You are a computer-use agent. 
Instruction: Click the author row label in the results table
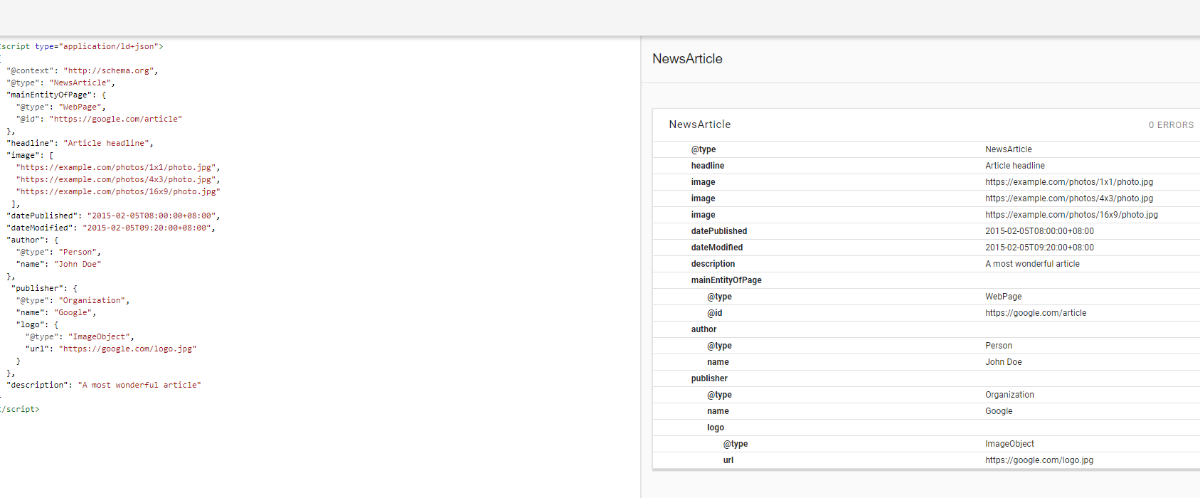pos(704,329)
